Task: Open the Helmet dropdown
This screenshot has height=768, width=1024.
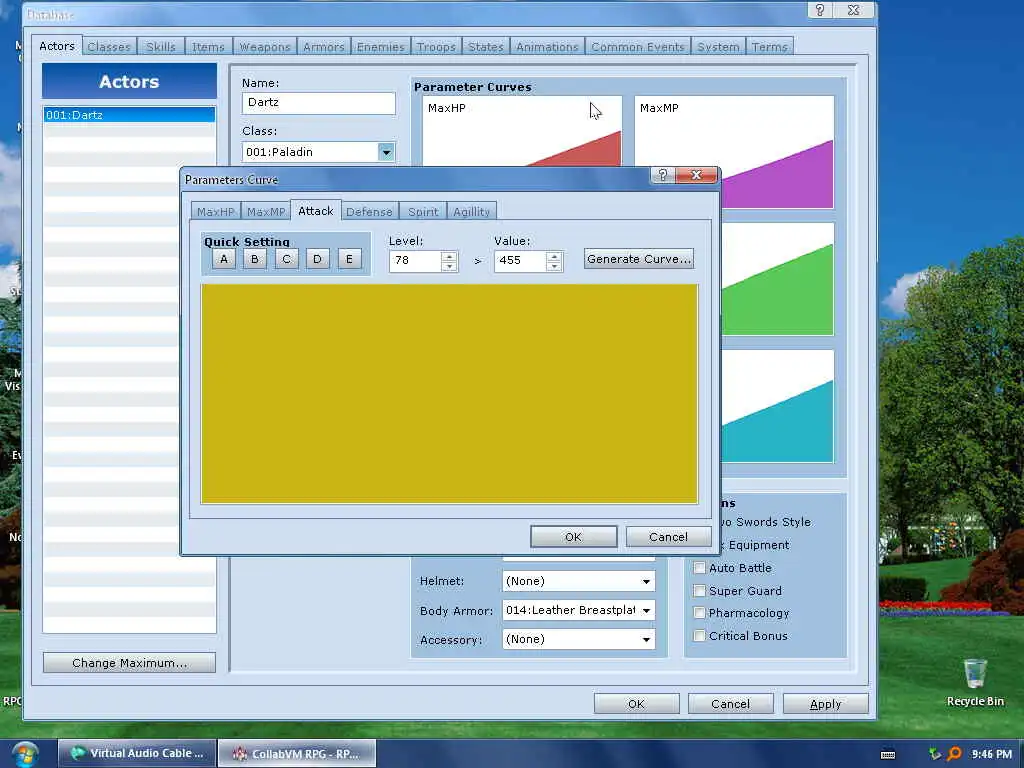Action: (x=579, y=581)
